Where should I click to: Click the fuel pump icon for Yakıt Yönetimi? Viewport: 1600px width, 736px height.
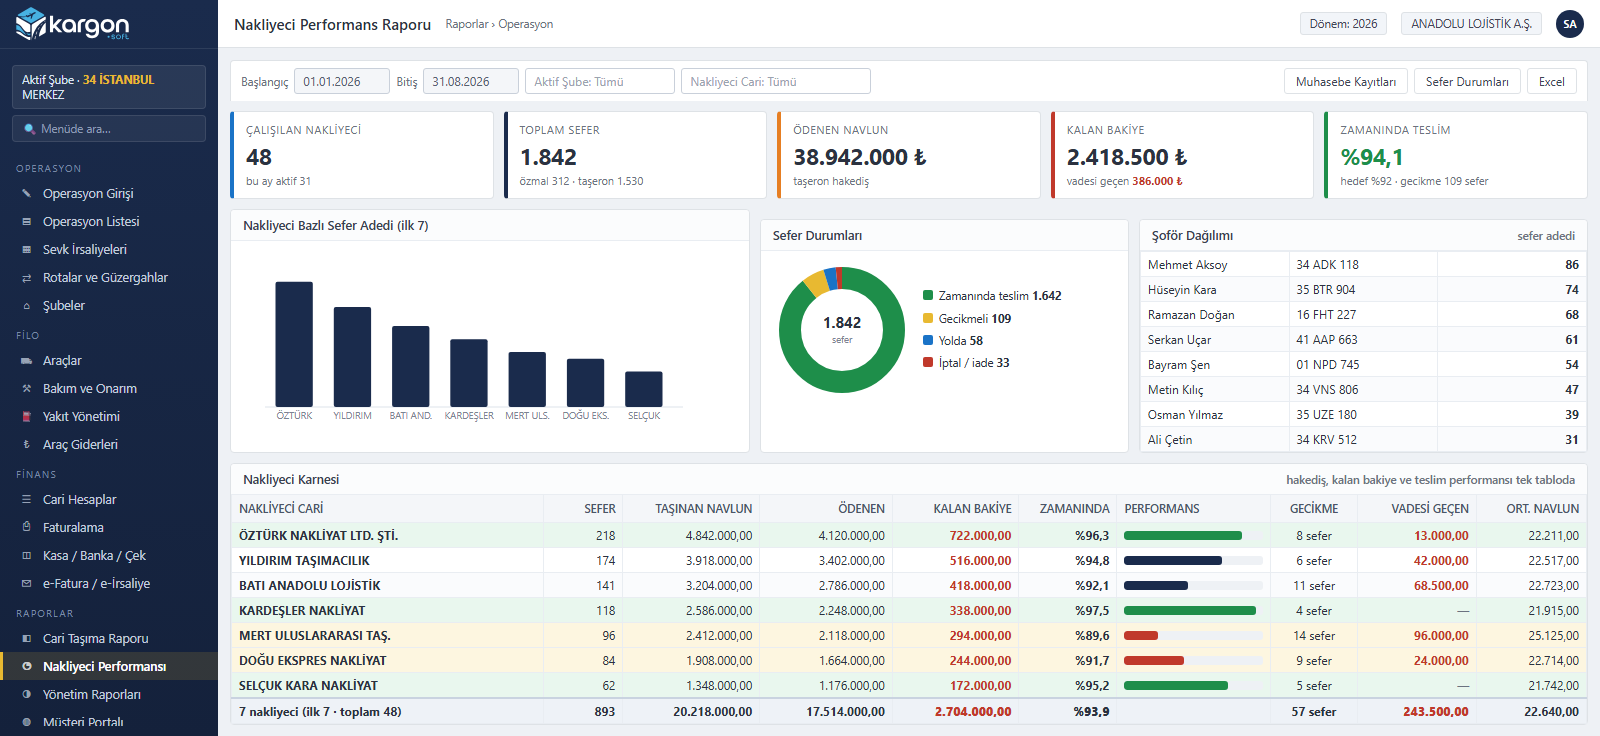point(27,417)
